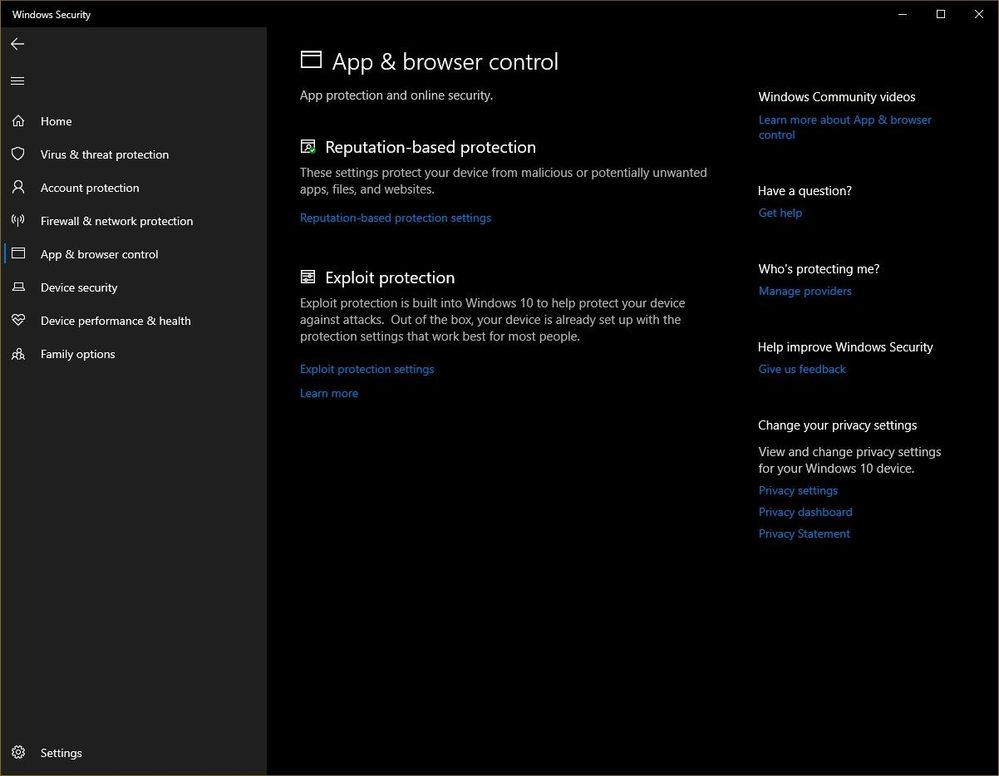The image size is (999, 776).
Task: Open Settings at sidebar bottom
Action: pos(133,752)
